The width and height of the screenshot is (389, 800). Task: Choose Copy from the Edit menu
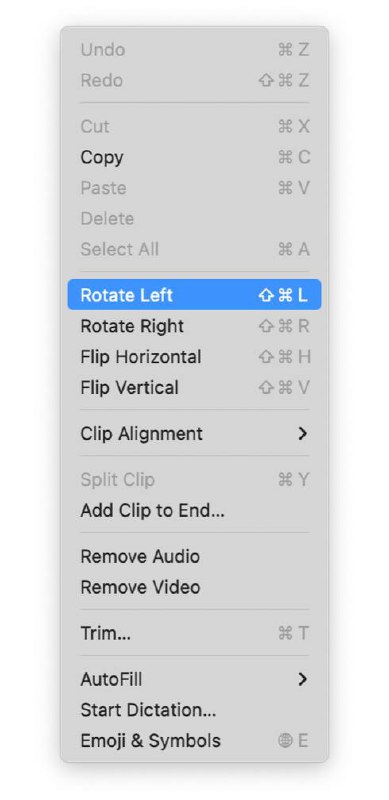(x=194, y=157)
